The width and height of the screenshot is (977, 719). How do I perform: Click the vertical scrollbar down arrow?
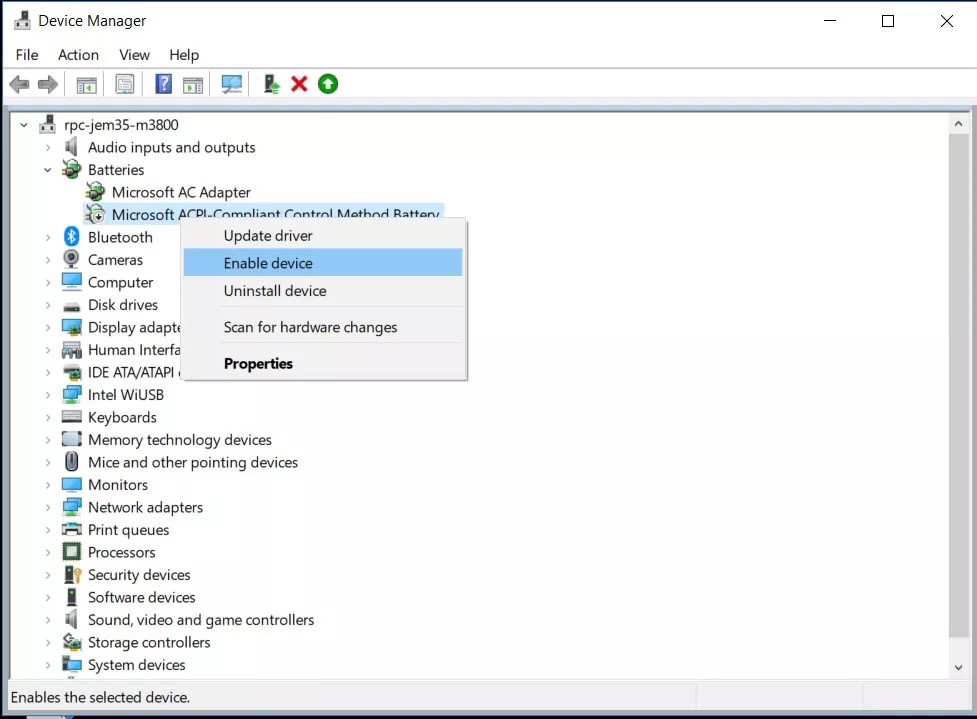coord(959,667)
